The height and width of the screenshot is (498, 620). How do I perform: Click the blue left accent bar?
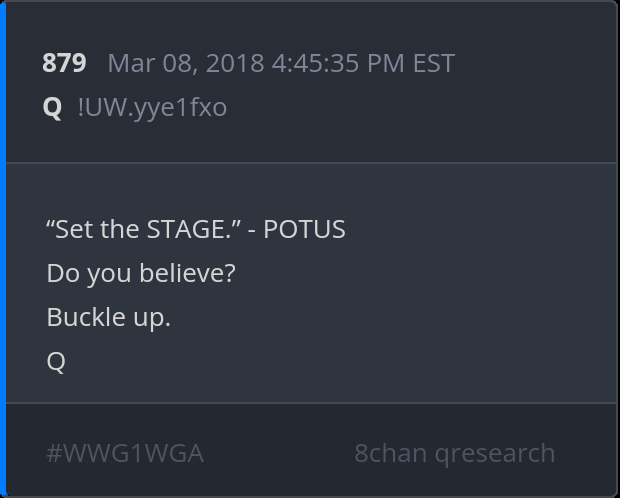tap(3, 249)
